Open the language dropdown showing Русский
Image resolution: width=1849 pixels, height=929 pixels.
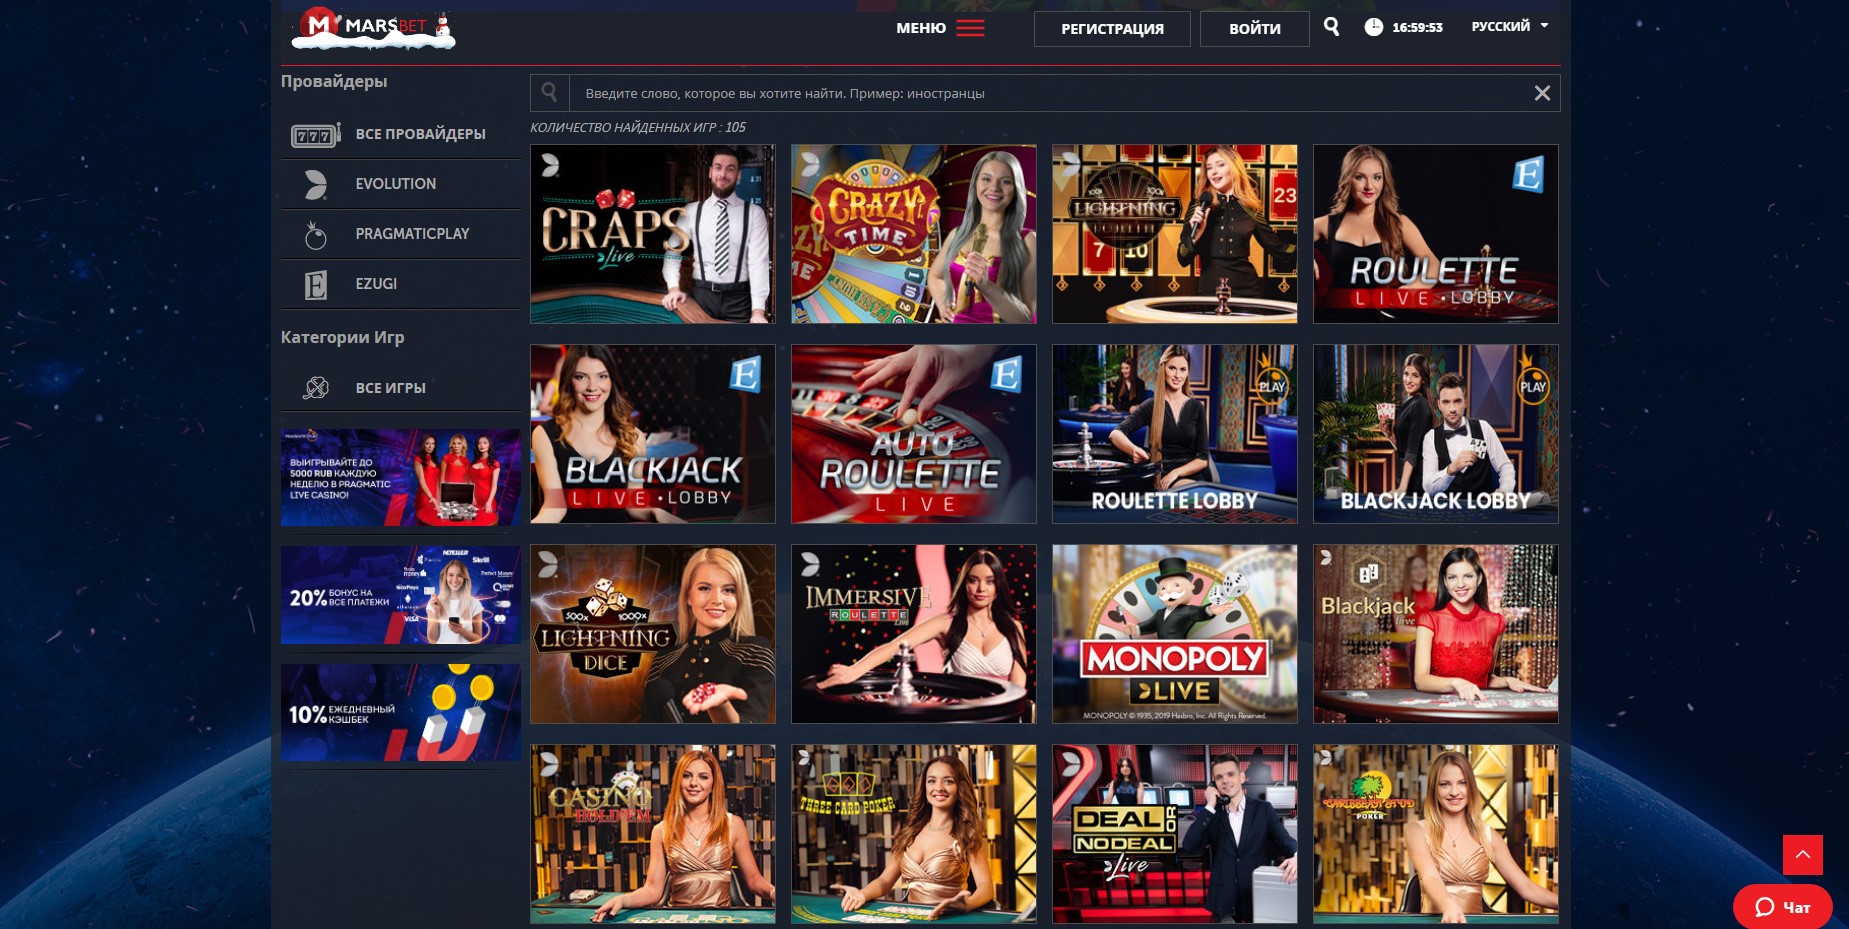point(1510,26)
